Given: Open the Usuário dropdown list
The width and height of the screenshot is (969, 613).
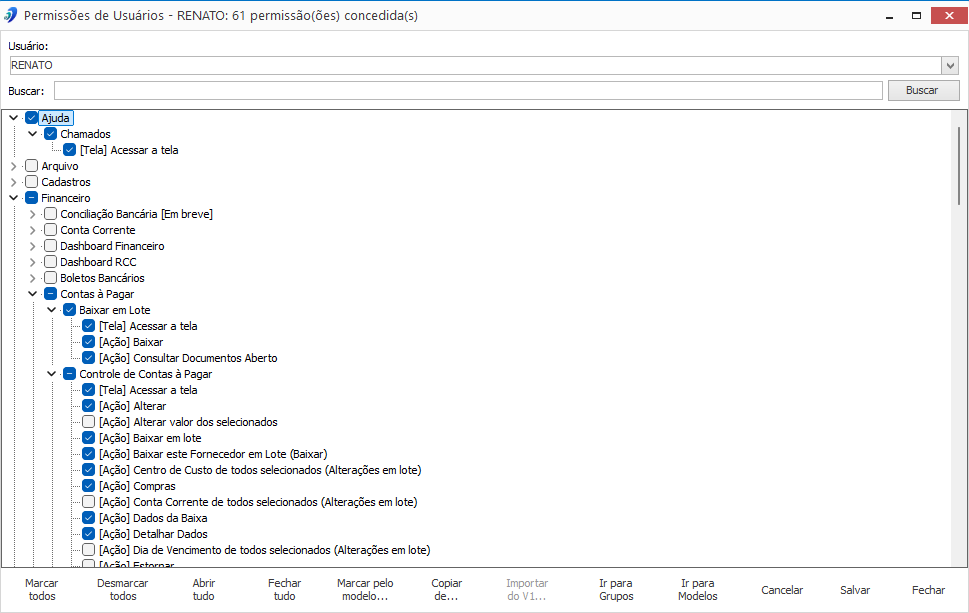Looking at the screenshot, I should [x=950, y=65].
